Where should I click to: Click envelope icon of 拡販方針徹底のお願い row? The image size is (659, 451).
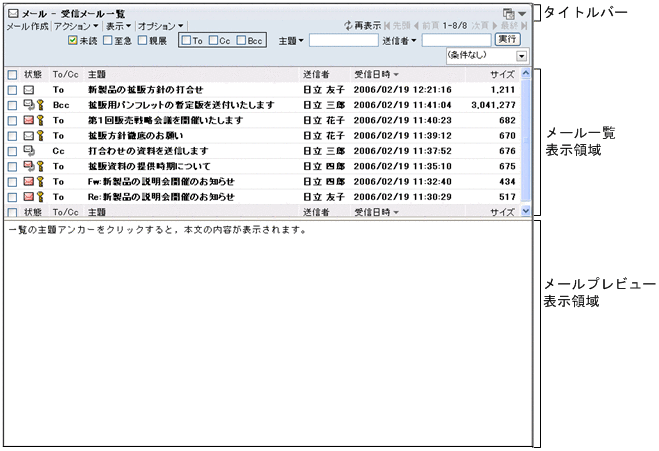[x=29, y=135]
